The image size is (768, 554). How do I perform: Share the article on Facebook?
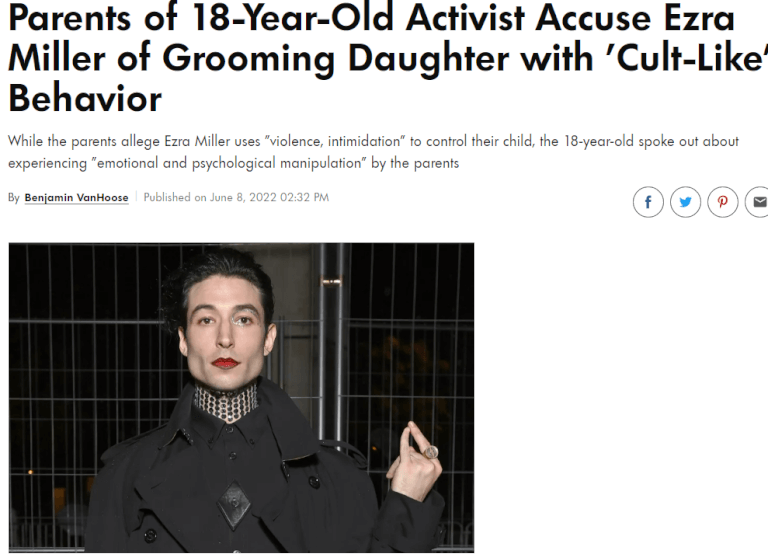click(x=648, y=202)
